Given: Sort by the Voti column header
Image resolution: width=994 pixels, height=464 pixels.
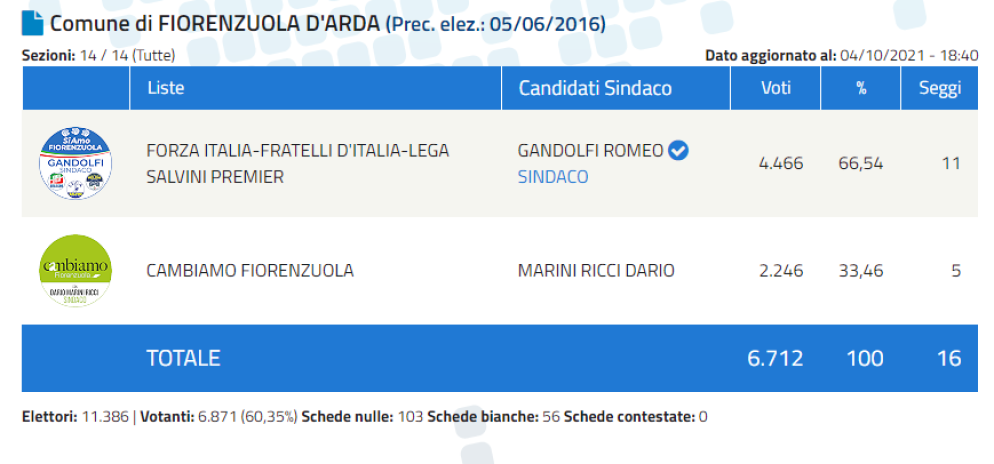Looking at the screenshot, I should (776, 88).
